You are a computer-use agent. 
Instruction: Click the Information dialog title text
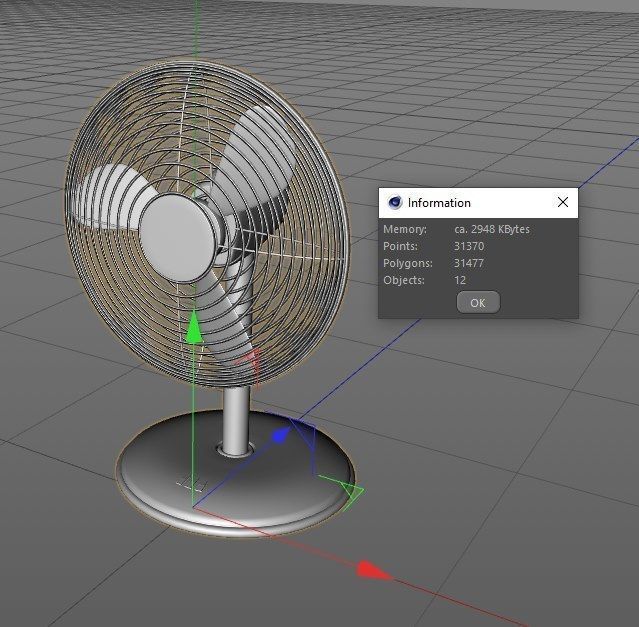tap(439, 203)
